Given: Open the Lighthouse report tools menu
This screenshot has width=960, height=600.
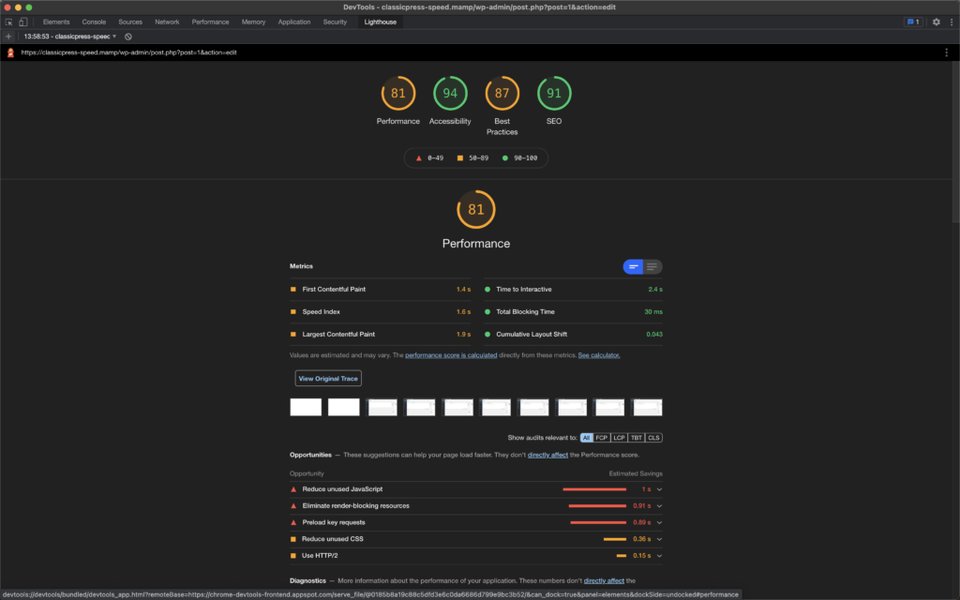Looking at the screenshot, I should [x=946, y=53].
